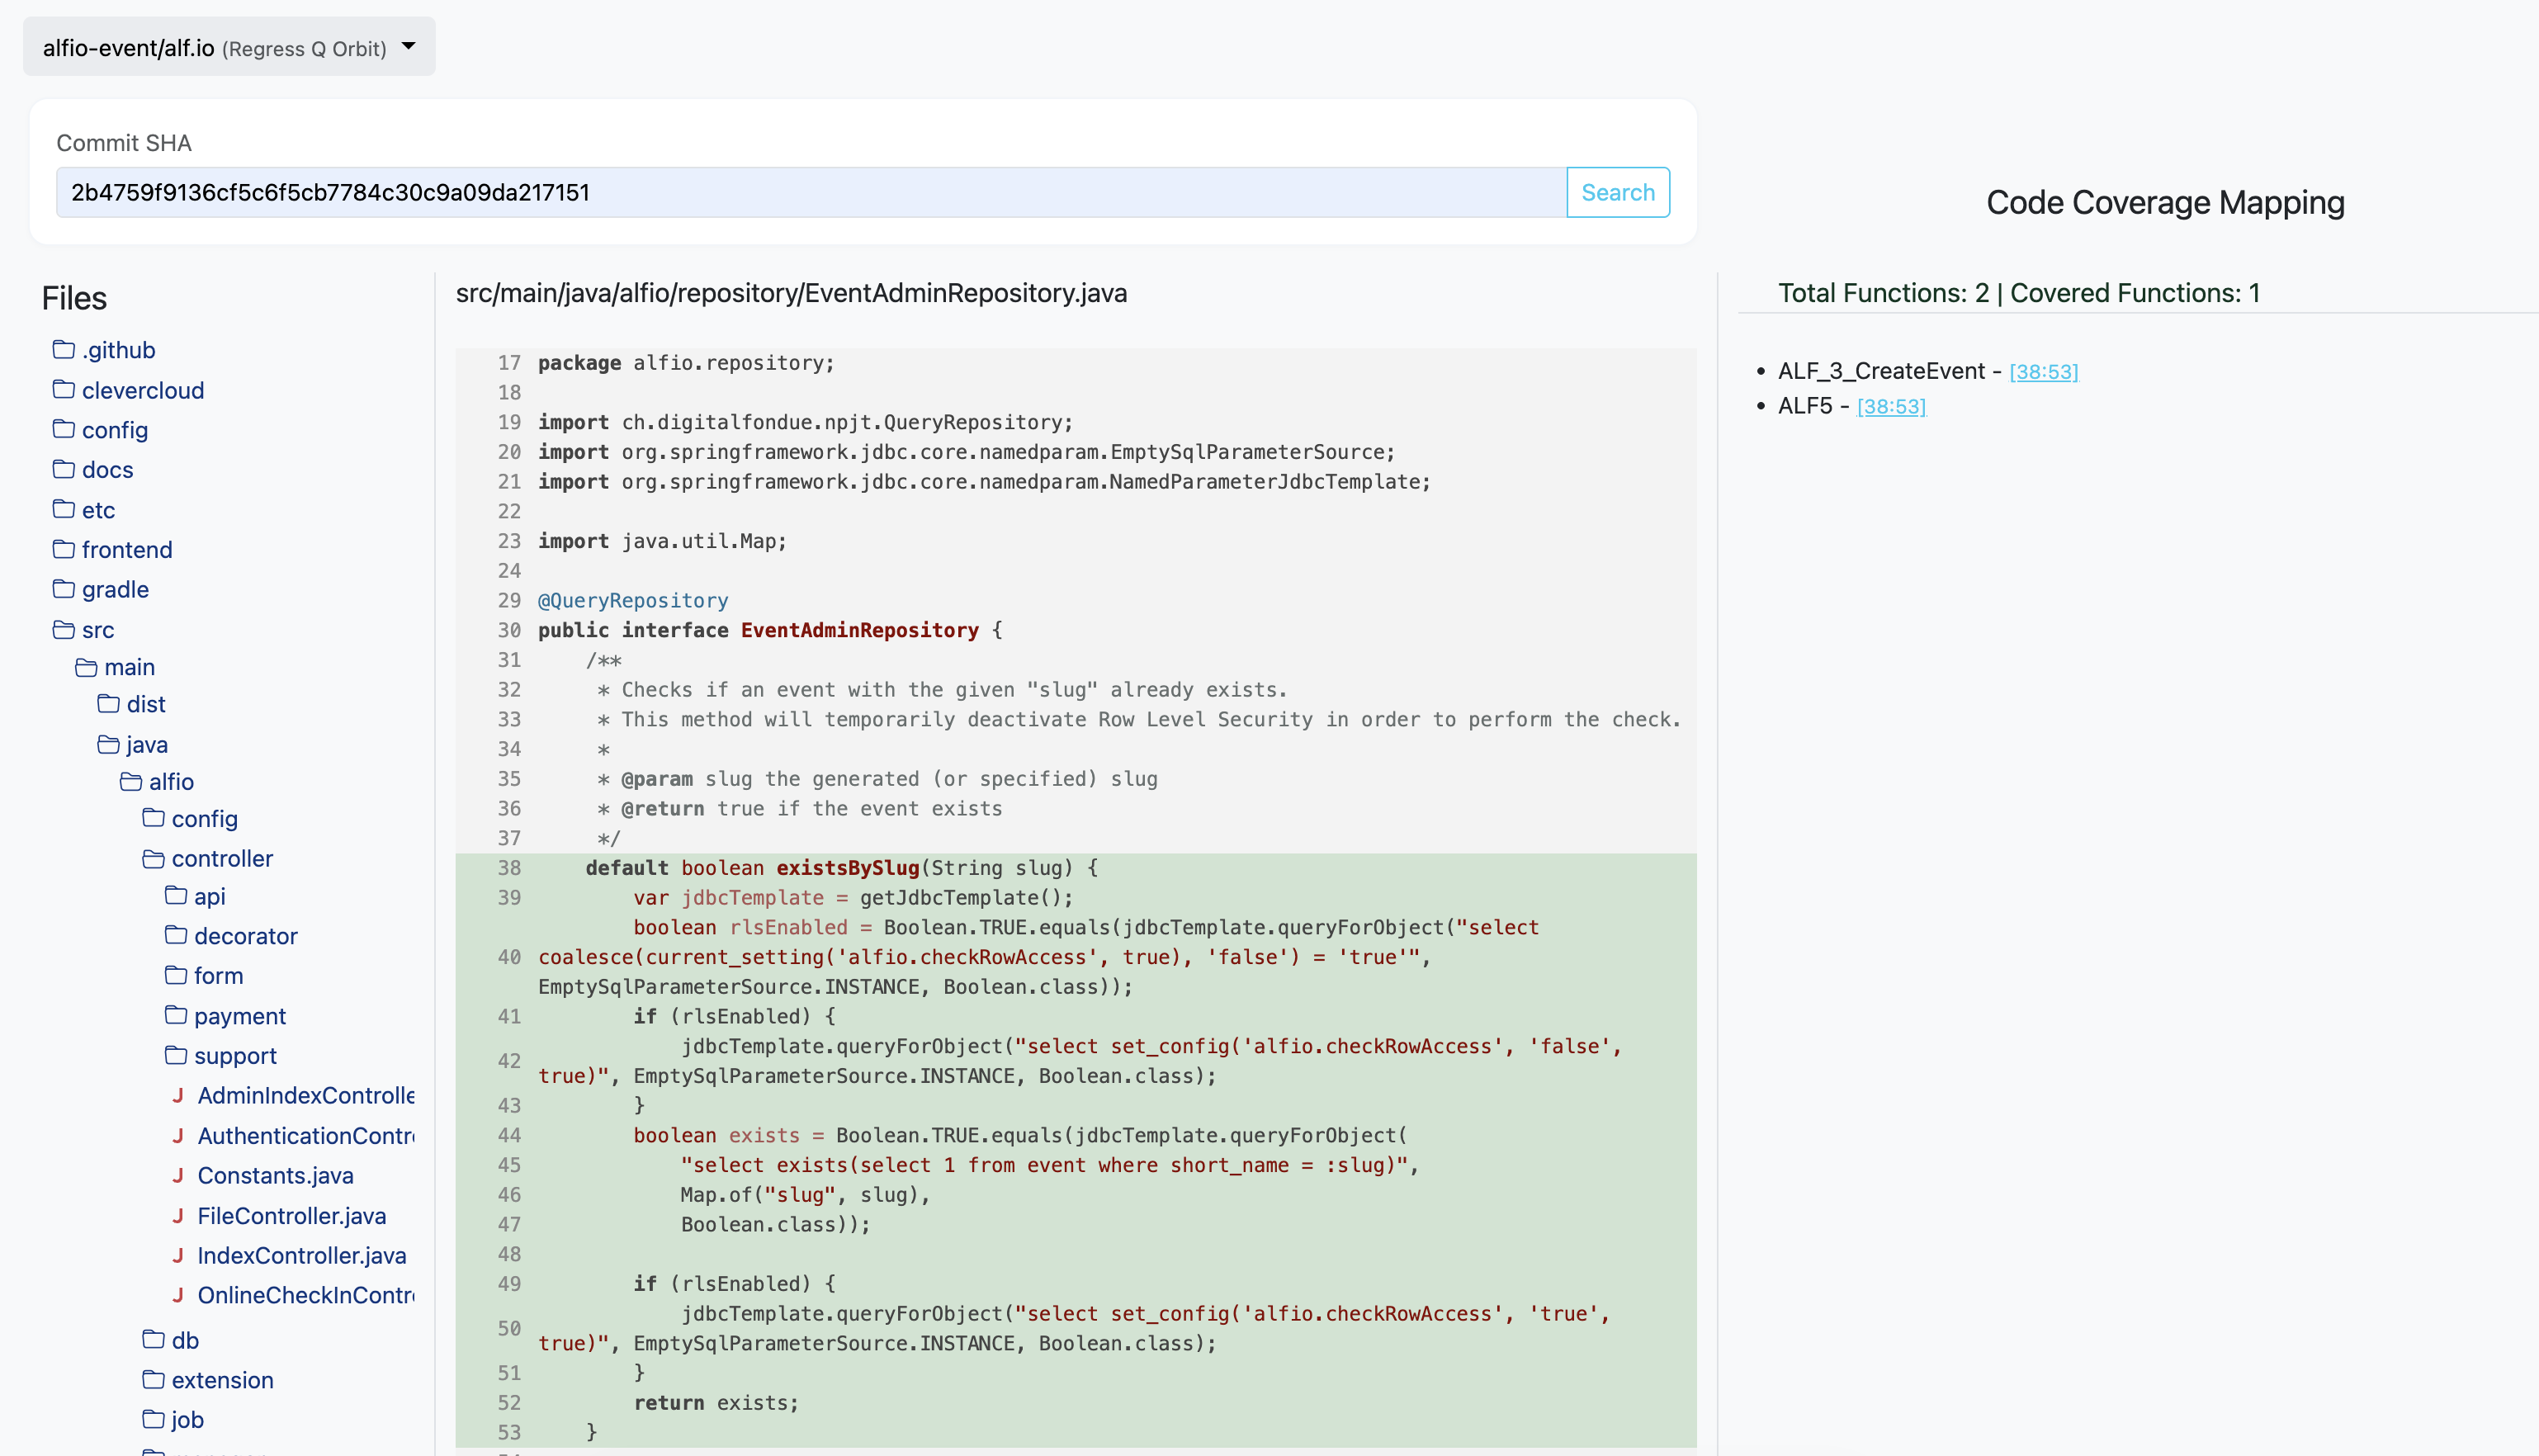Click the frontend folder icon

click(64, 549)
